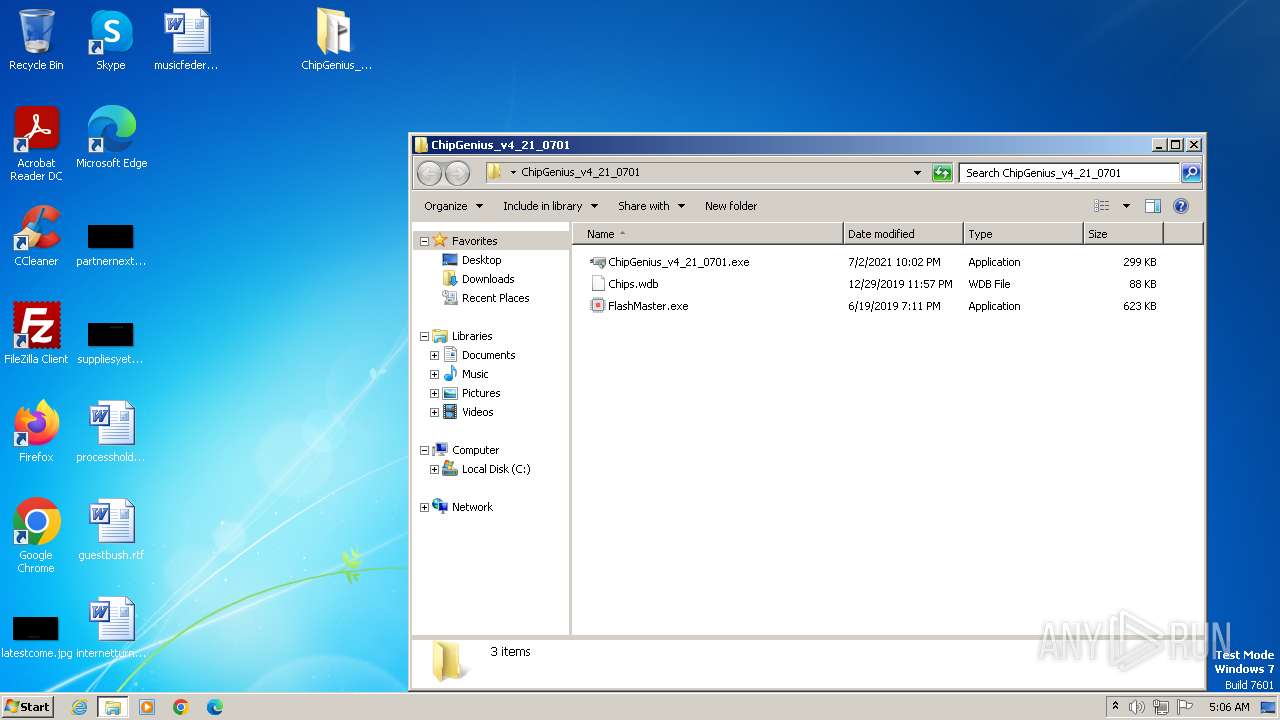Viewport: 1280px width, 720px height.
Task: Launch Skype from the desktop
Action: coord(111,40)
